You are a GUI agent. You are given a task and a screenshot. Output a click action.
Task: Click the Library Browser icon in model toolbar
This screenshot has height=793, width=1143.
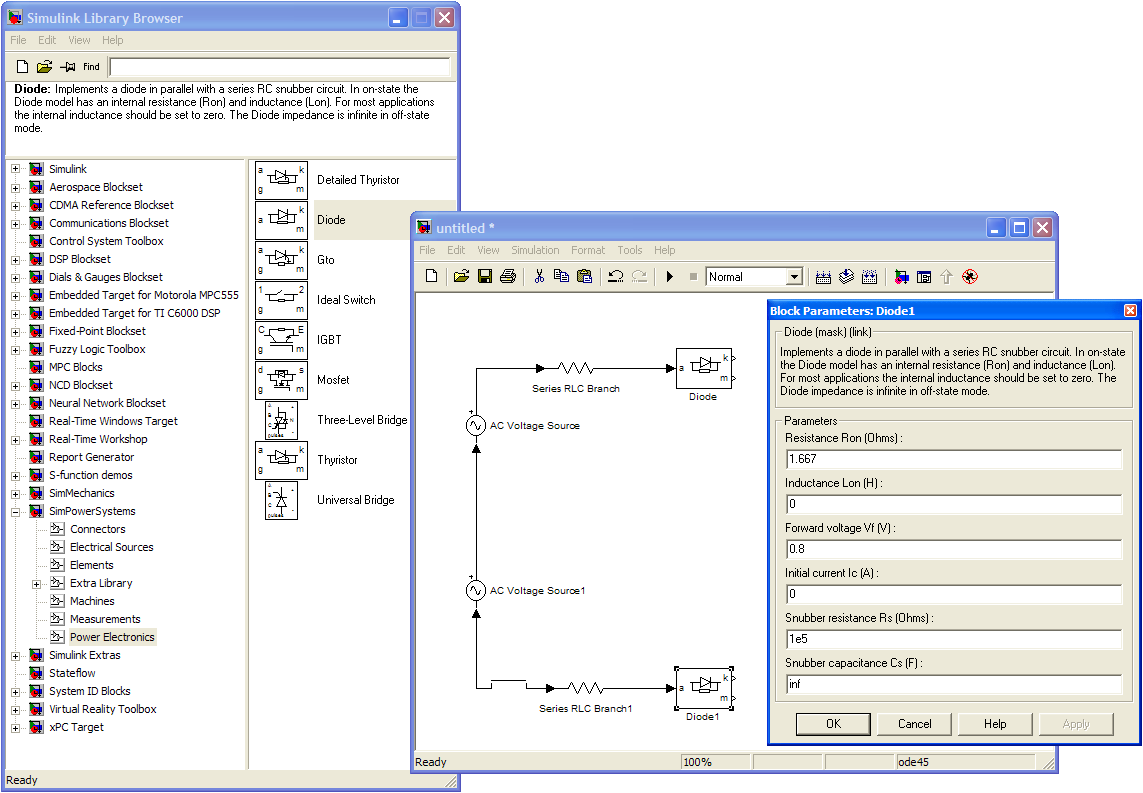point(902,277)
